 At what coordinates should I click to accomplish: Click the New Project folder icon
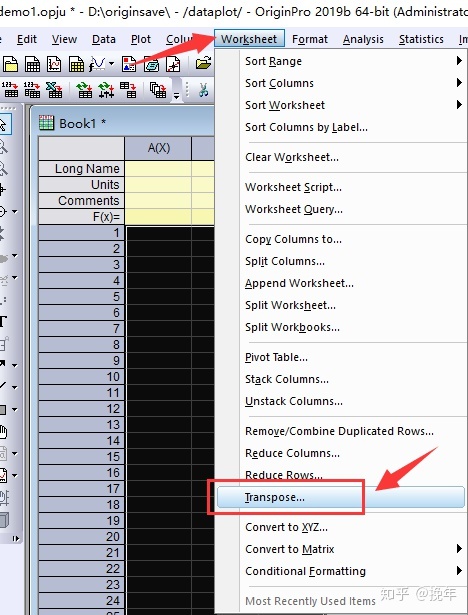pos(11,64)
